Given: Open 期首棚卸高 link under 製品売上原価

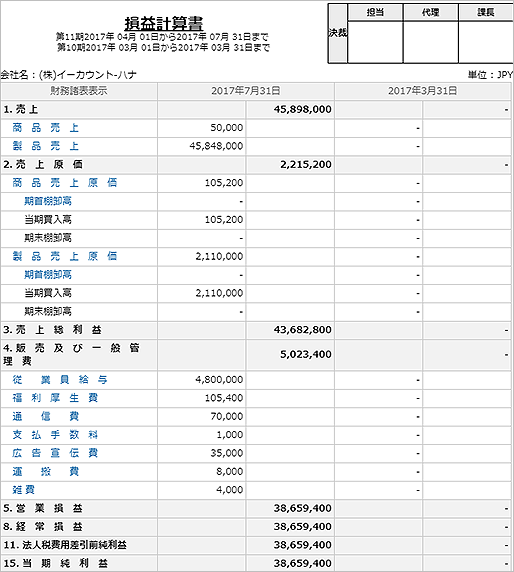Looking at the screenshot, I should pos(48,274).
